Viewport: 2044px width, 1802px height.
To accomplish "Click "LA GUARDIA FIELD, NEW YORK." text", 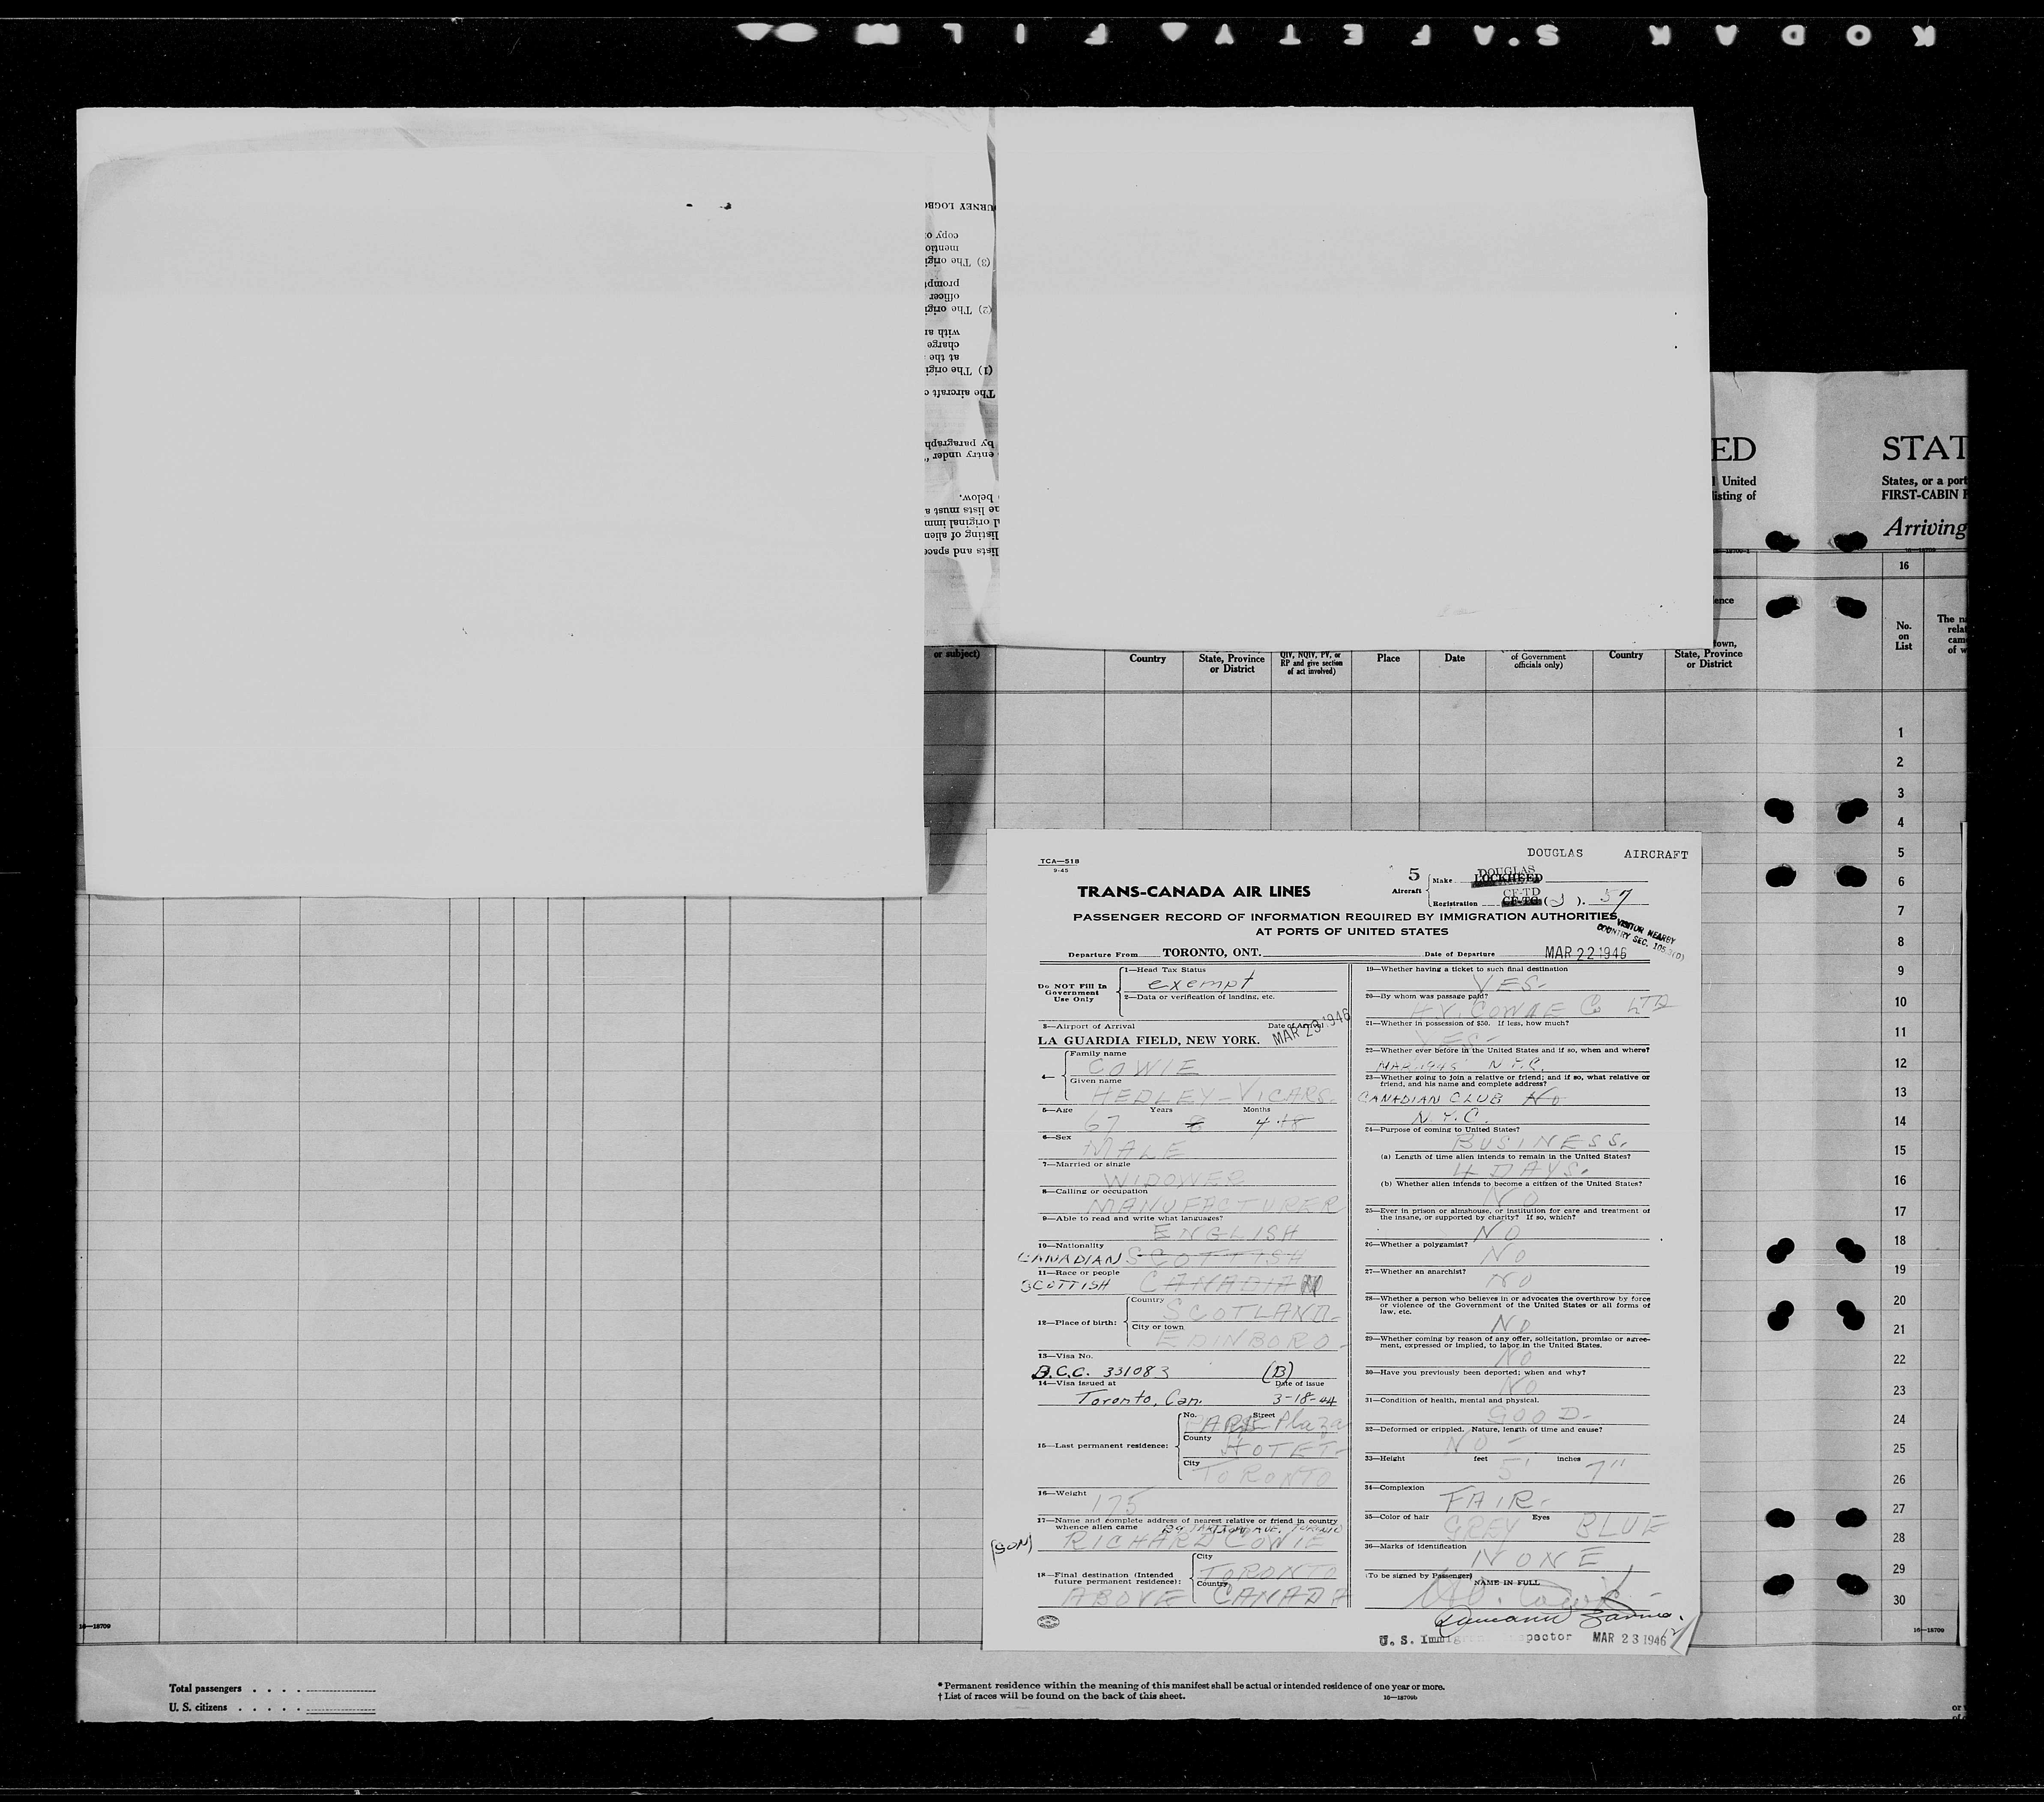I will tap(1149, 1040).
